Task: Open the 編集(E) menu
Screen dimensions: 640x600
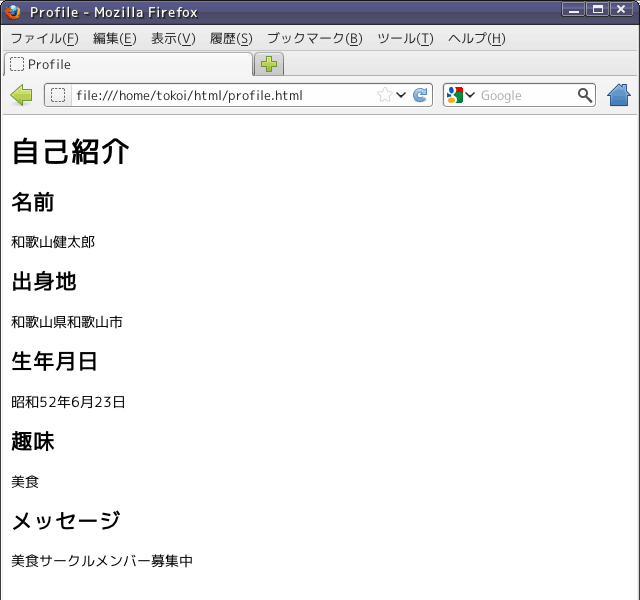Action: click(x=115, y=38)
